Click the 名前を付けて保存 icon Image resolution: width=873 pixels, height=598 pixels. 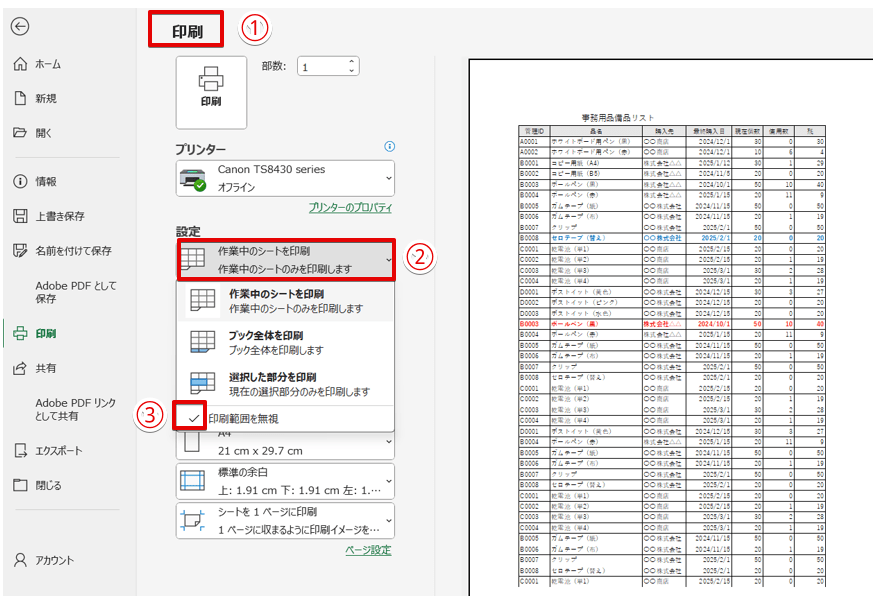click(x=20, y=251)
